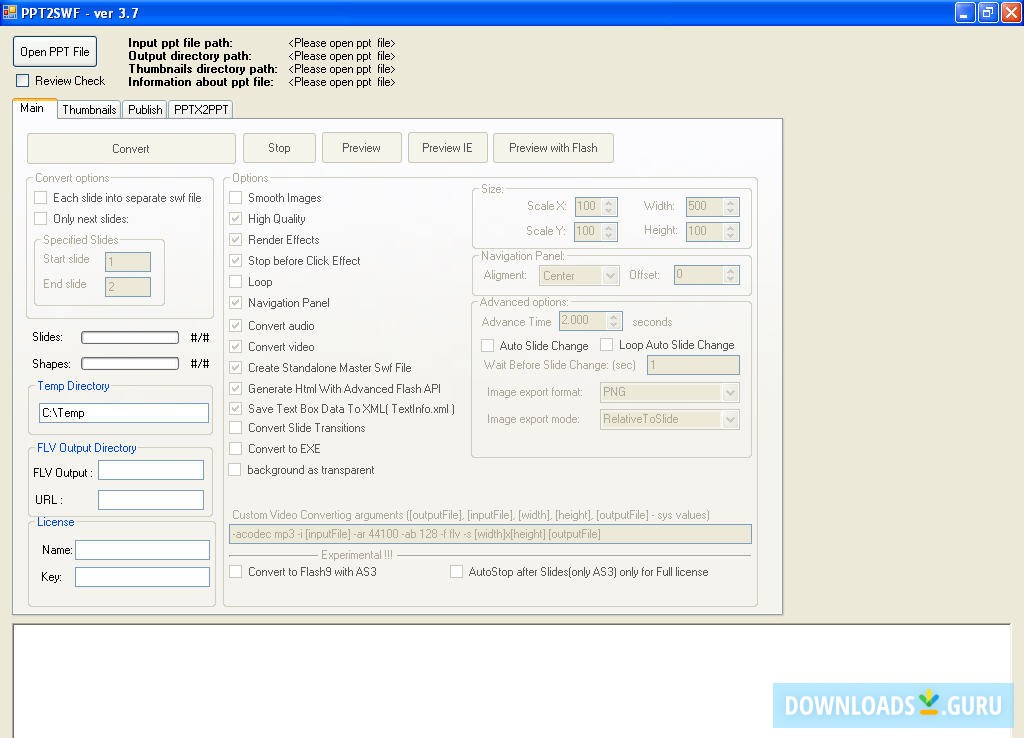Disable the High Quality option
The image size is (1024, 738).
235,218
